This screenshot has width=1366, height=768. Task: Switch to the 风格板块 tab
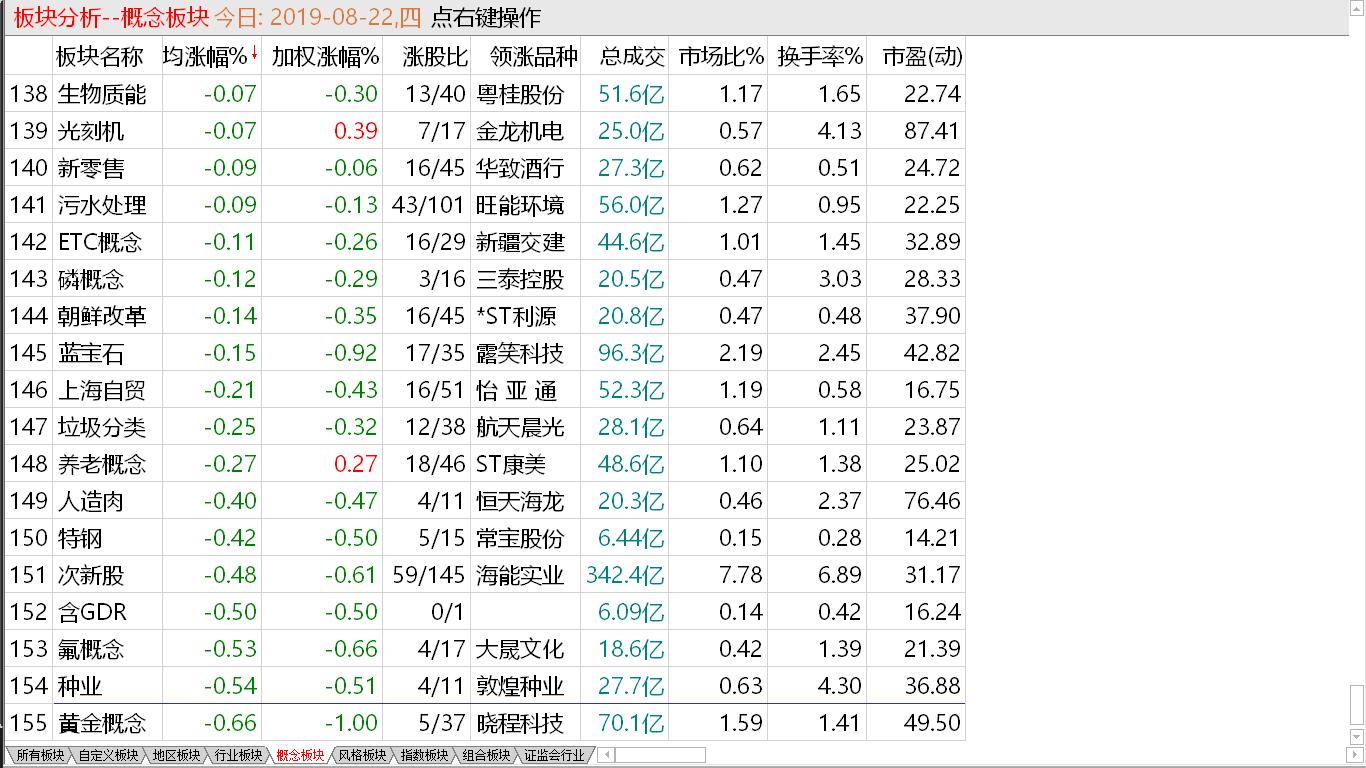click(x=362, y=755)
